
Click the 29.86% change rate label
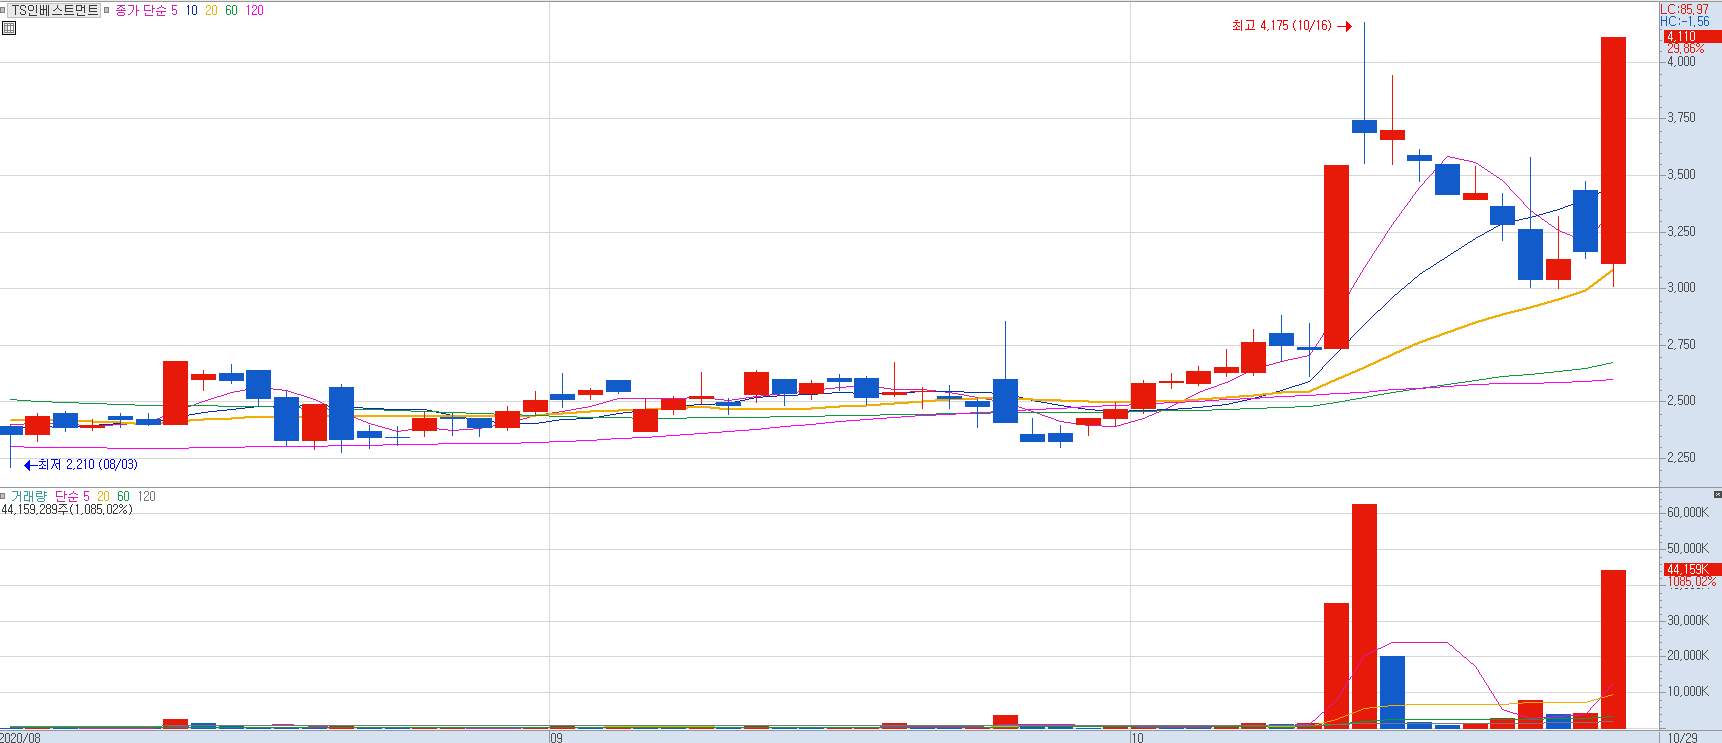(1686, 48)
